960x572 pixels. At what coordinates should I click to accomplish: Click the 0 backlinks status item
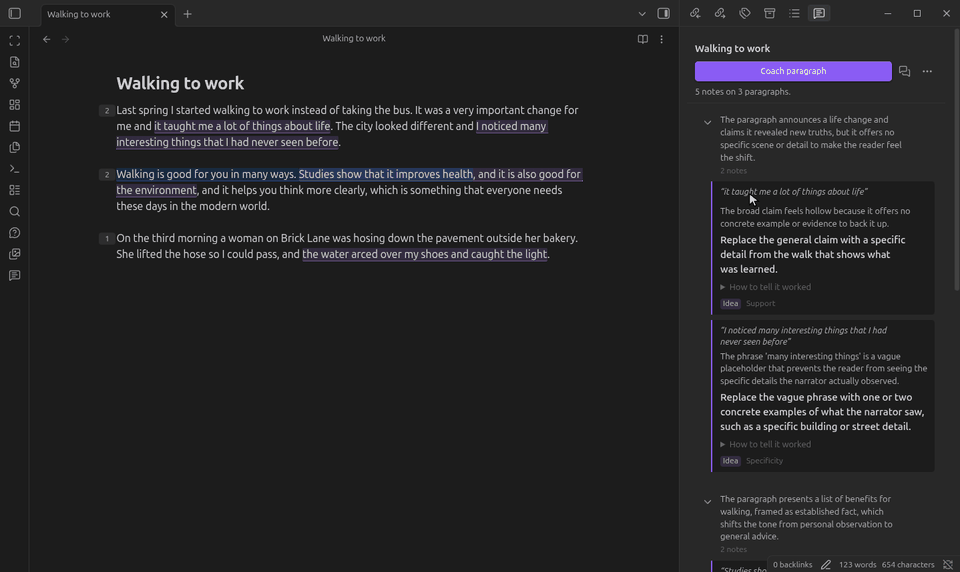tap(792, 565)
